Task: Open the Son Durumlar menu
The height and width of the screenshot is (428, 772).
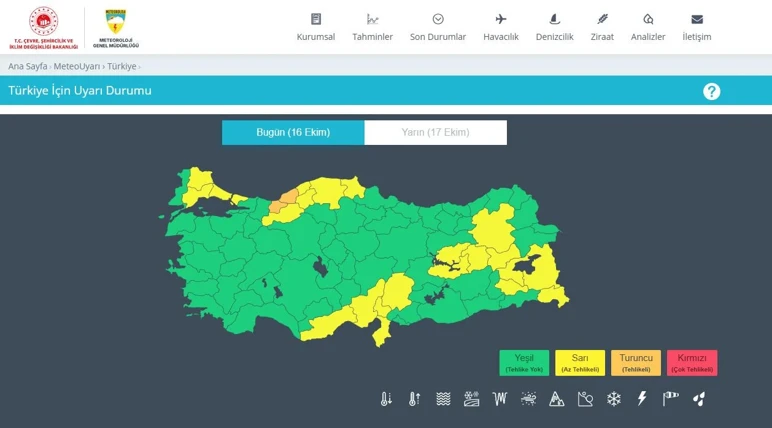Action: (x=438, y=28)
